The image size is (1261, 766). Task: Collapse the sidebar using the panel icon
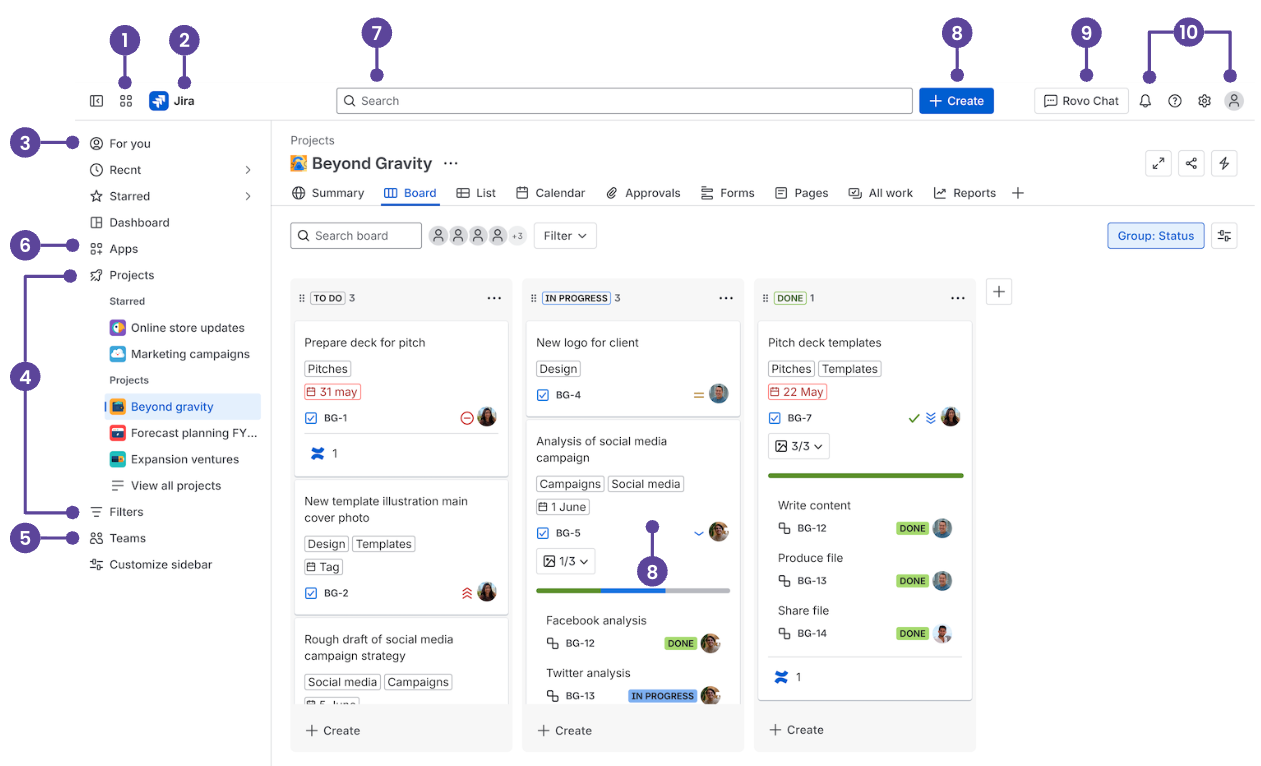click(x=97, y=101)
